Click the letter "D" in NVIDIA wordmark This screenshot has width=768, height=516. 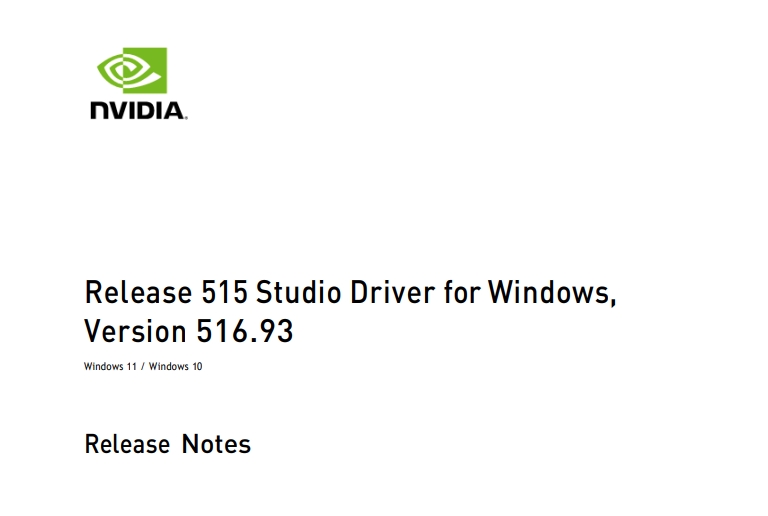point(148,111)
